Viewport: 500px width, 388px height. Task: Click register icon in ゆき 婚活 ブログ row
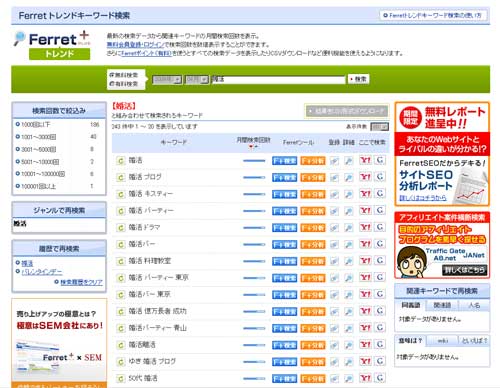334,362
